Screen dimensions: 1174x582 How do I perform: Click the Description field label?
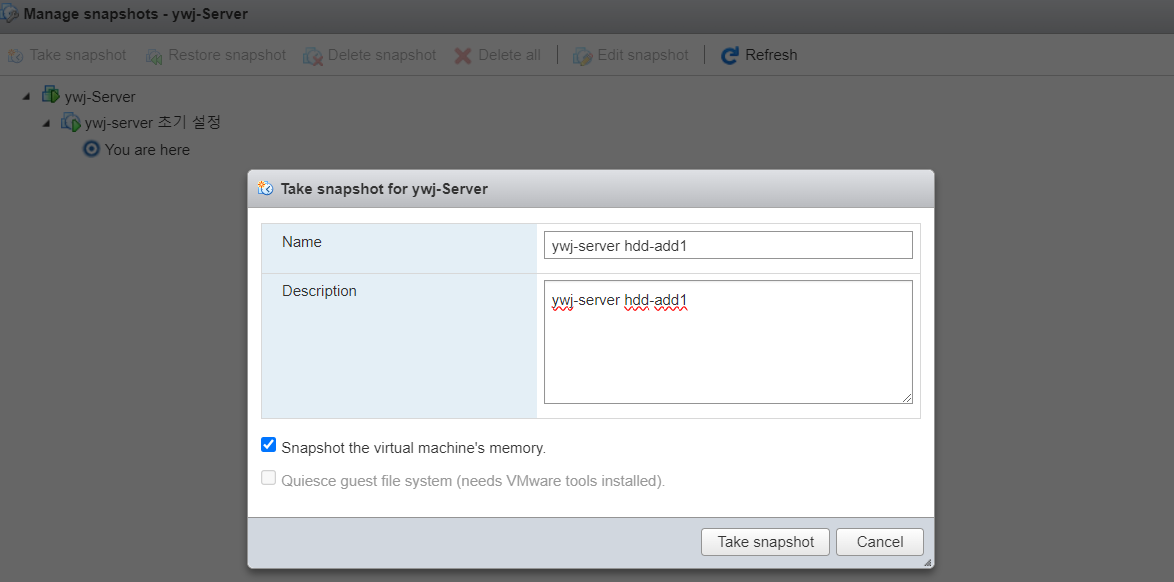(319, 291)
